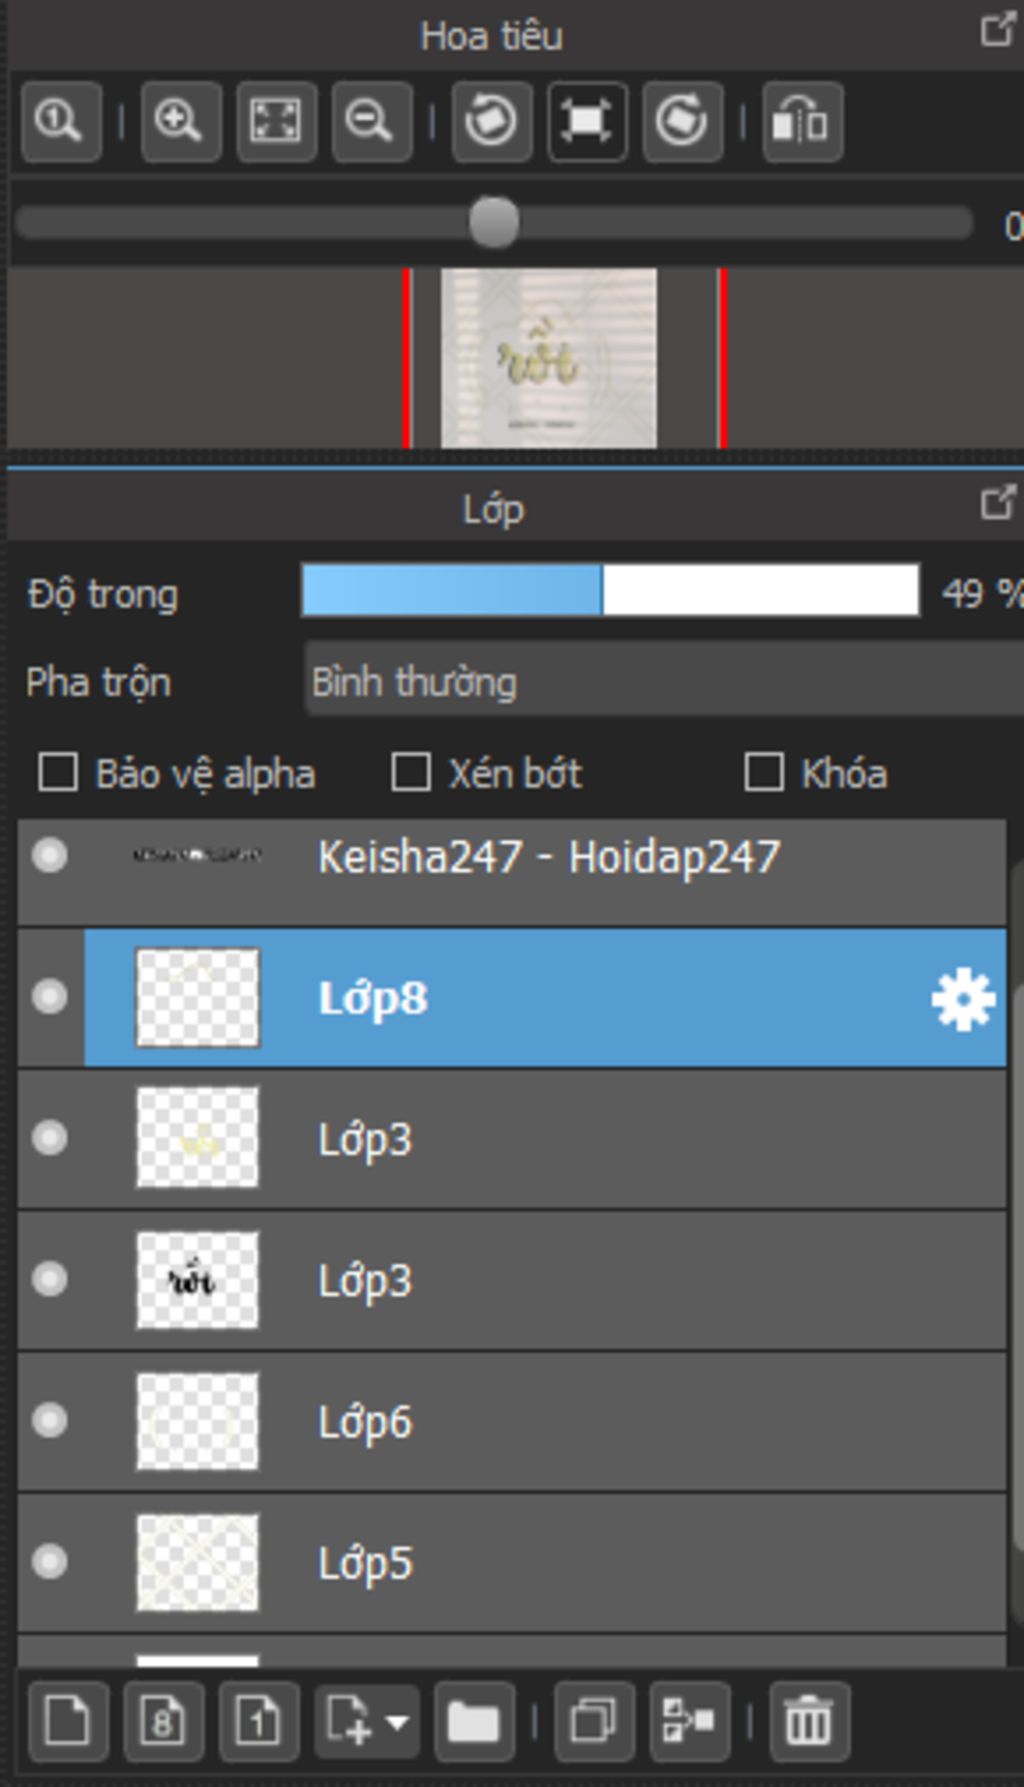Click the zoom out magnifier icon

pyautogui.click(x=371, y=122)
